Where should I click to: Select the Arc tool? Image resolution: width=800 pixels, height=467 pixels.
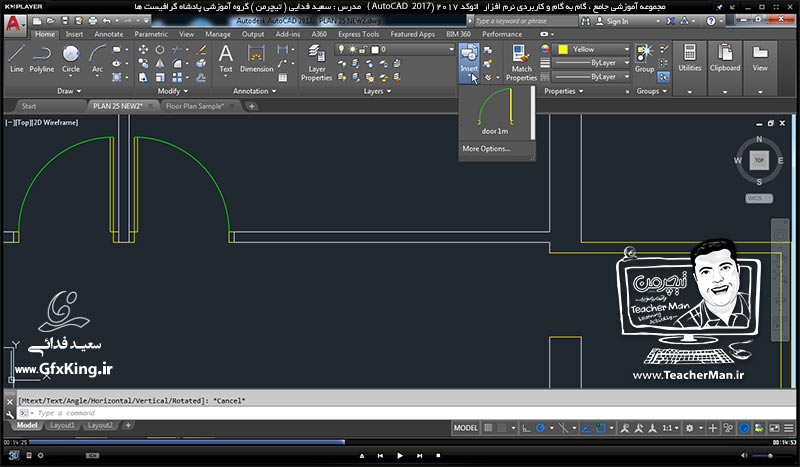point(97,58)
